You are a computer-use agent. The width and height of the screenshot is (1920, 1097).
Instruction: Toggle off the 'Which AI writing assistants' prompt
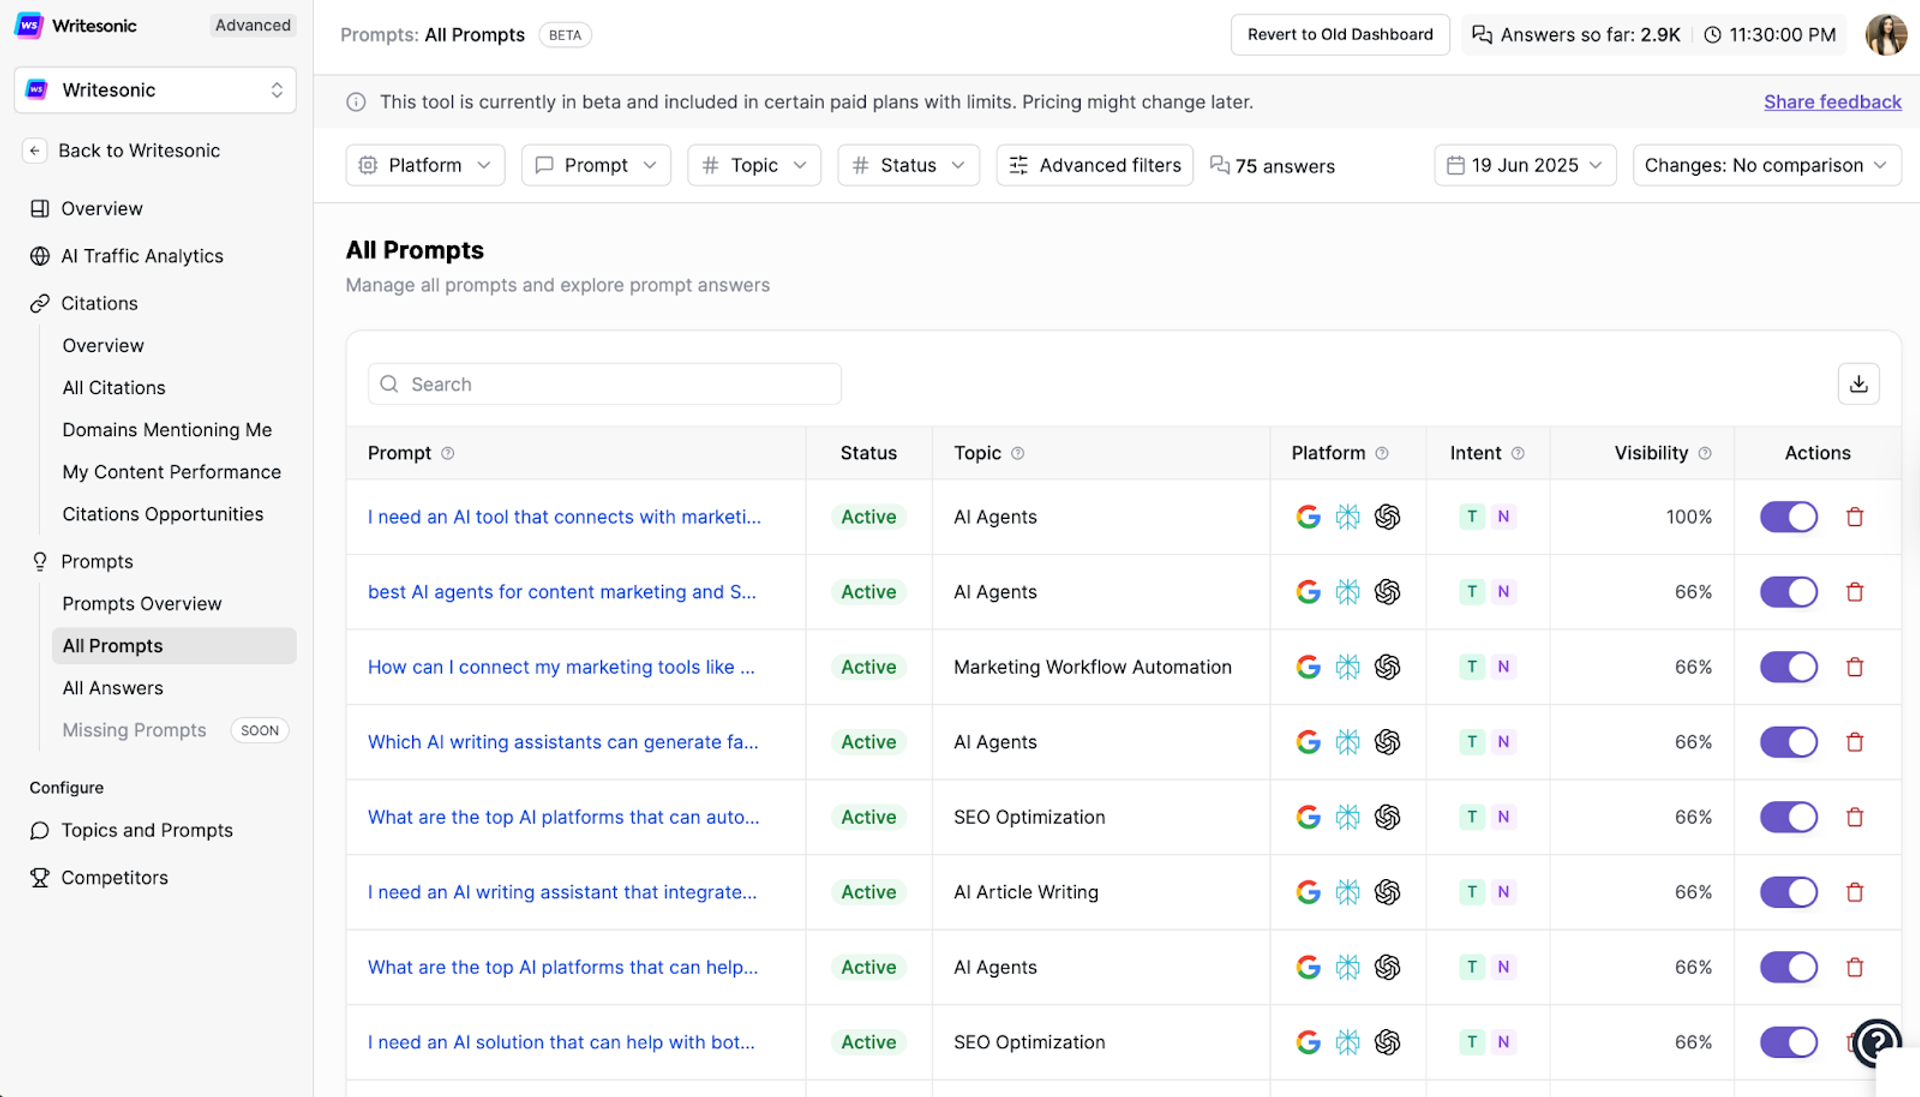tap(1788, 742)
